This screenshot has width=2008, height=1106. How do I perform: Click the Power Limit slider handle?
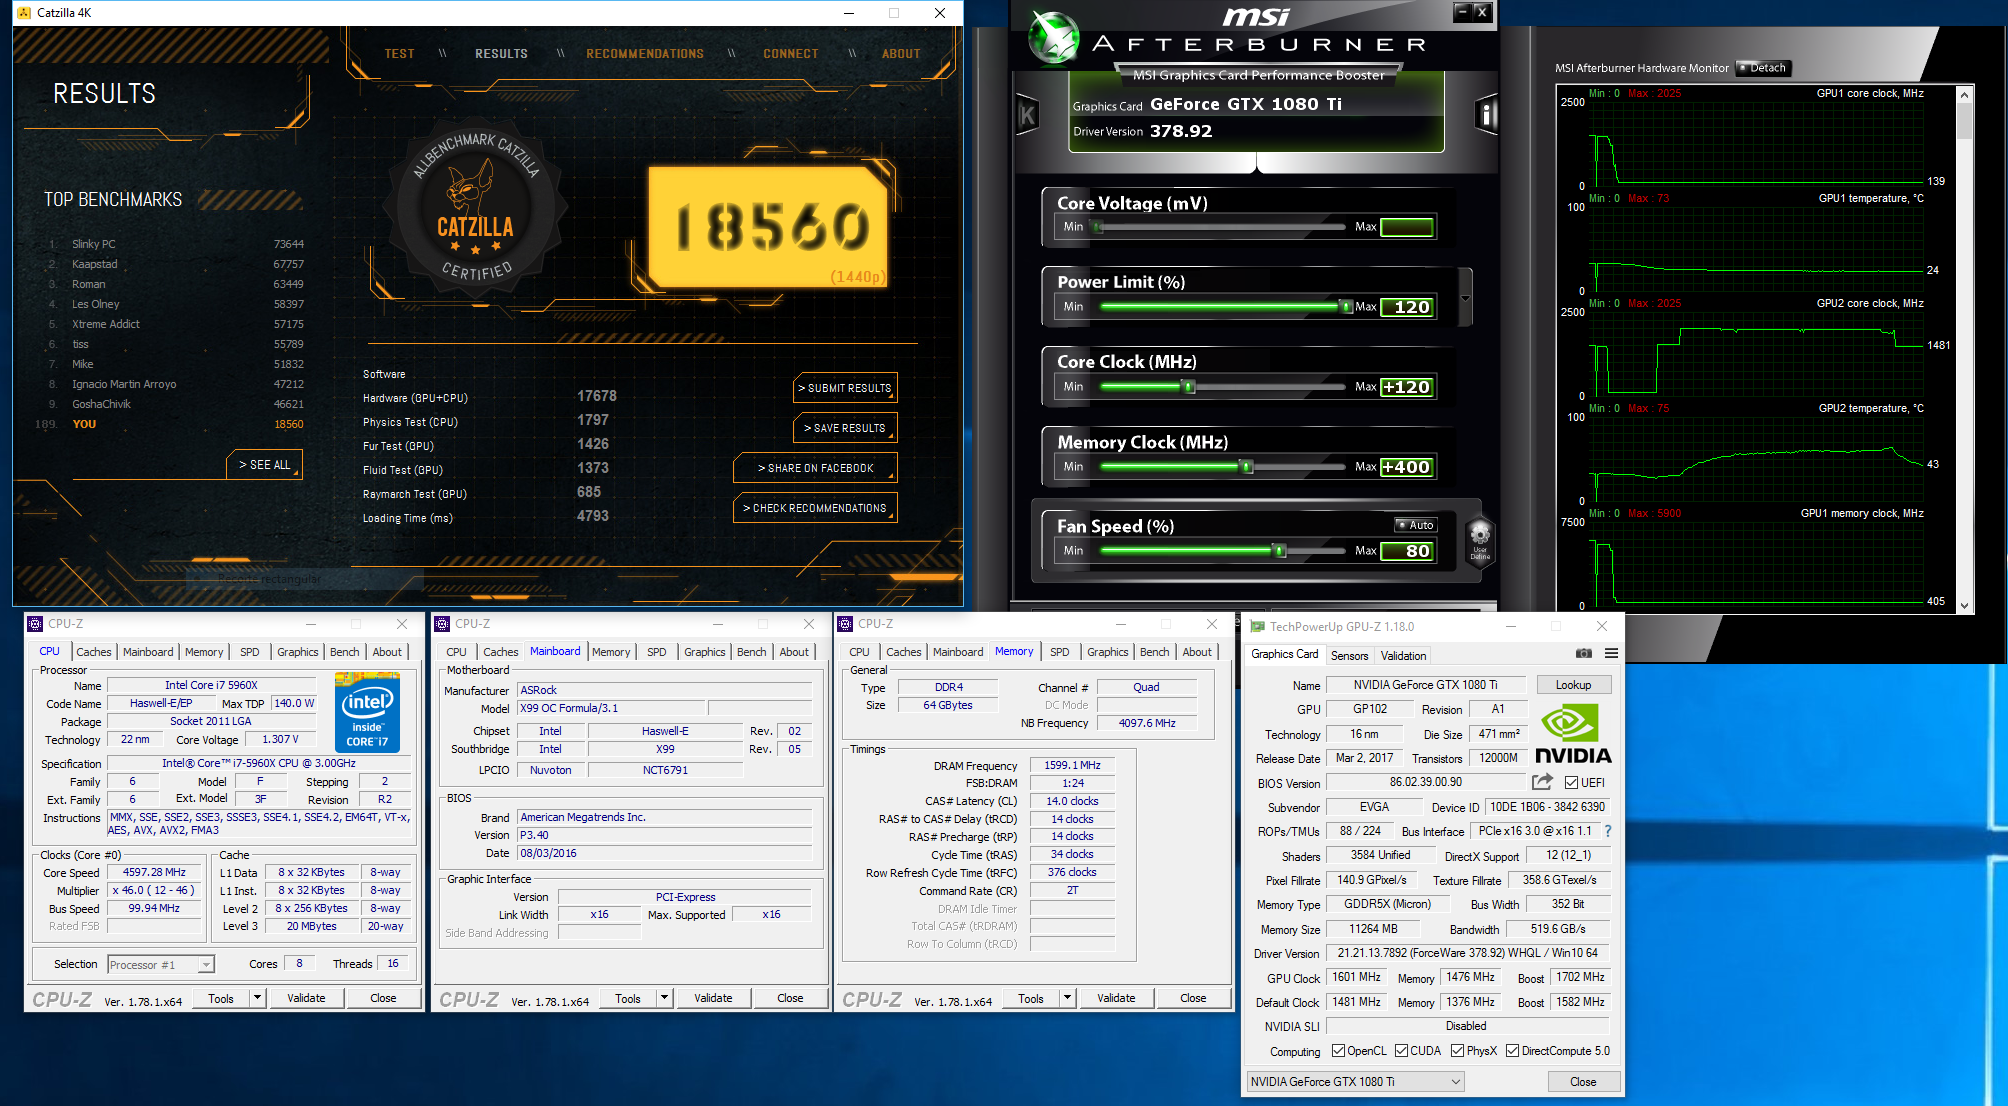tap(1346, 307)
